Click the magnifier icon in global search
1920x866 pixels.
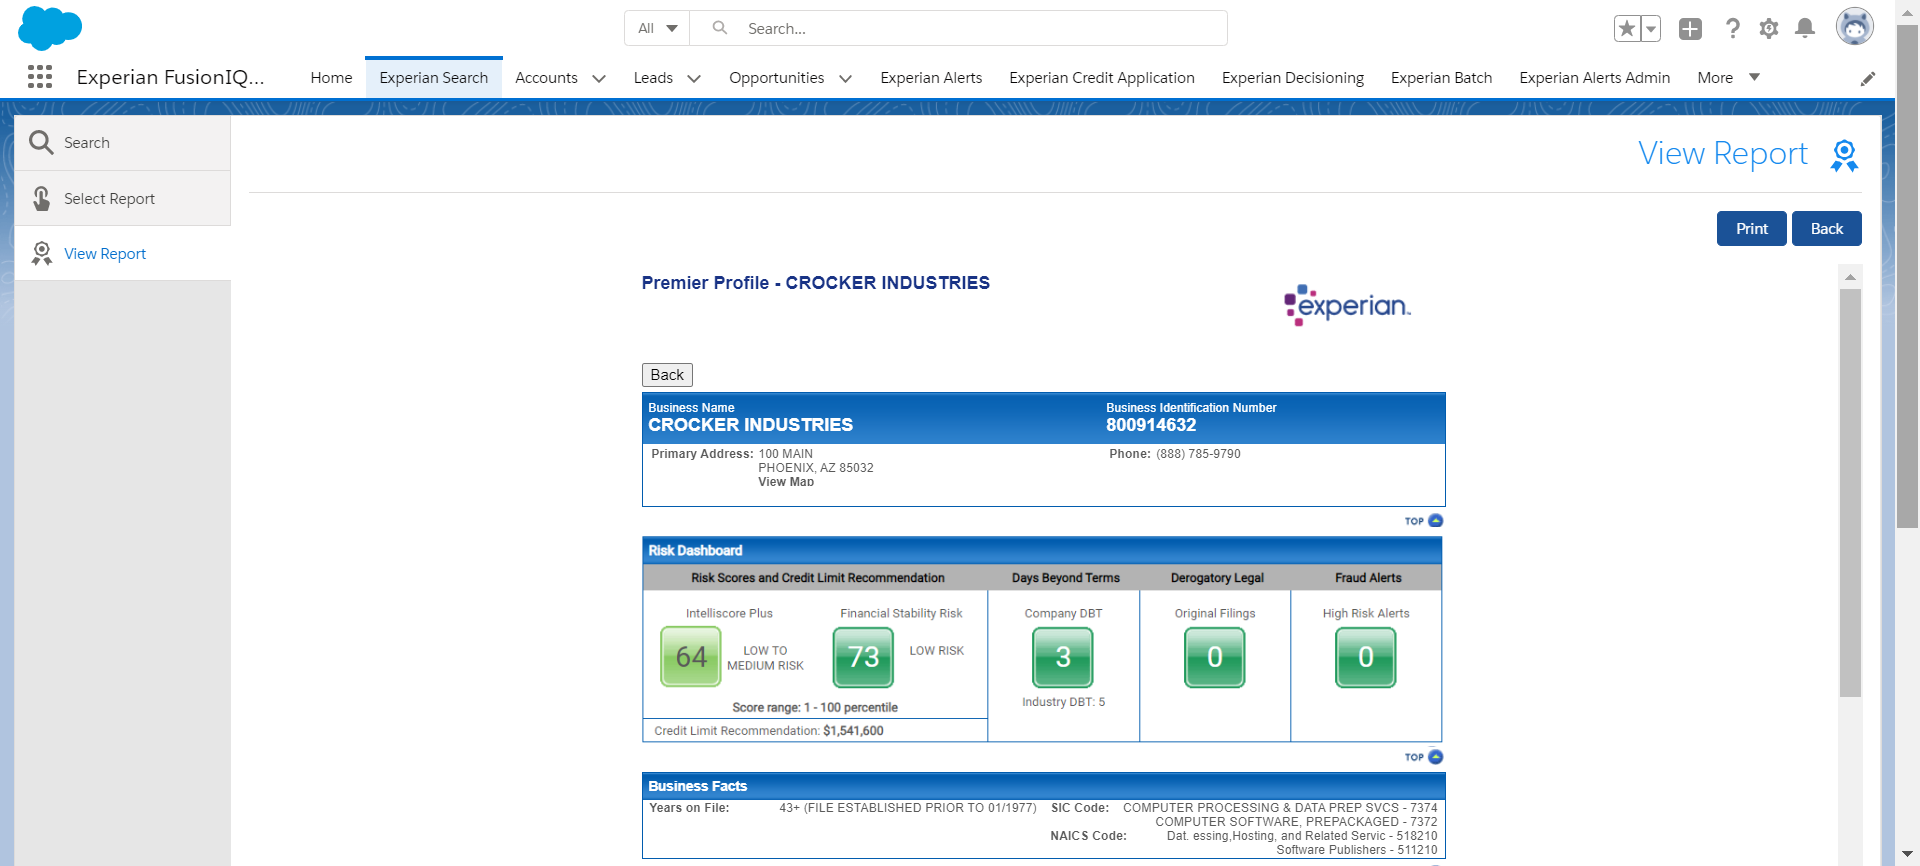click(719, 28)
